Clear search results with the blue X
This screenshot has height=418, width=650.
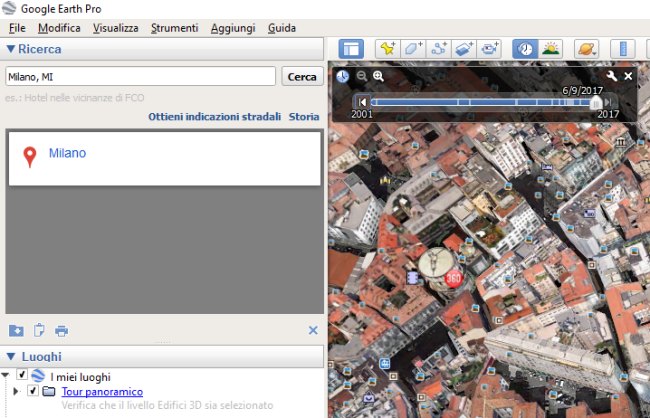point(313,330)
